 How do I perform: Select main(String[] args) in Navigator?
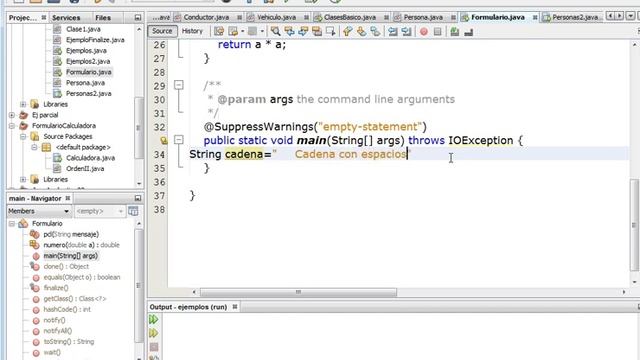pyautogui.click(x=71, y=256)
